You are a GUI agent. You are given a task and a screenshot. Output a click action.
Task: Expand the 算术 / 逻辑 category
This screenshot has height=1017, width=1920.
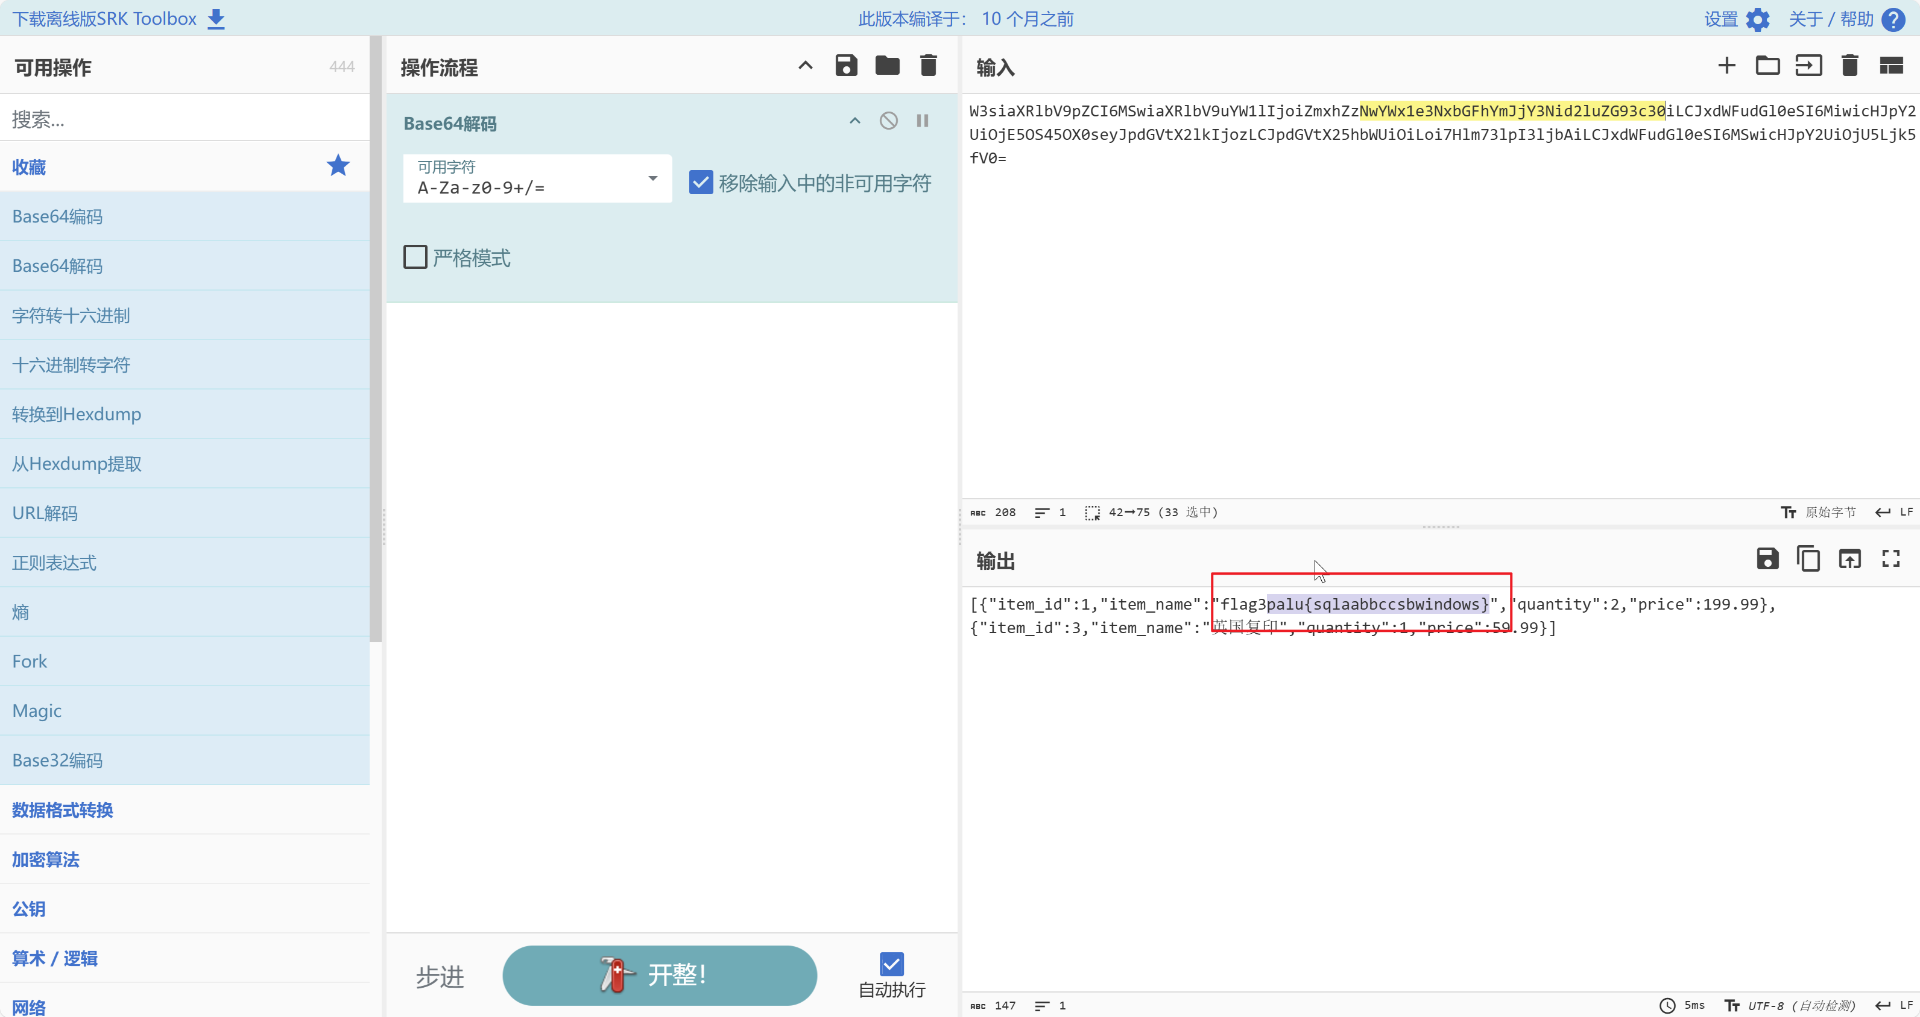pyautogui.click(x=185, y=958)
